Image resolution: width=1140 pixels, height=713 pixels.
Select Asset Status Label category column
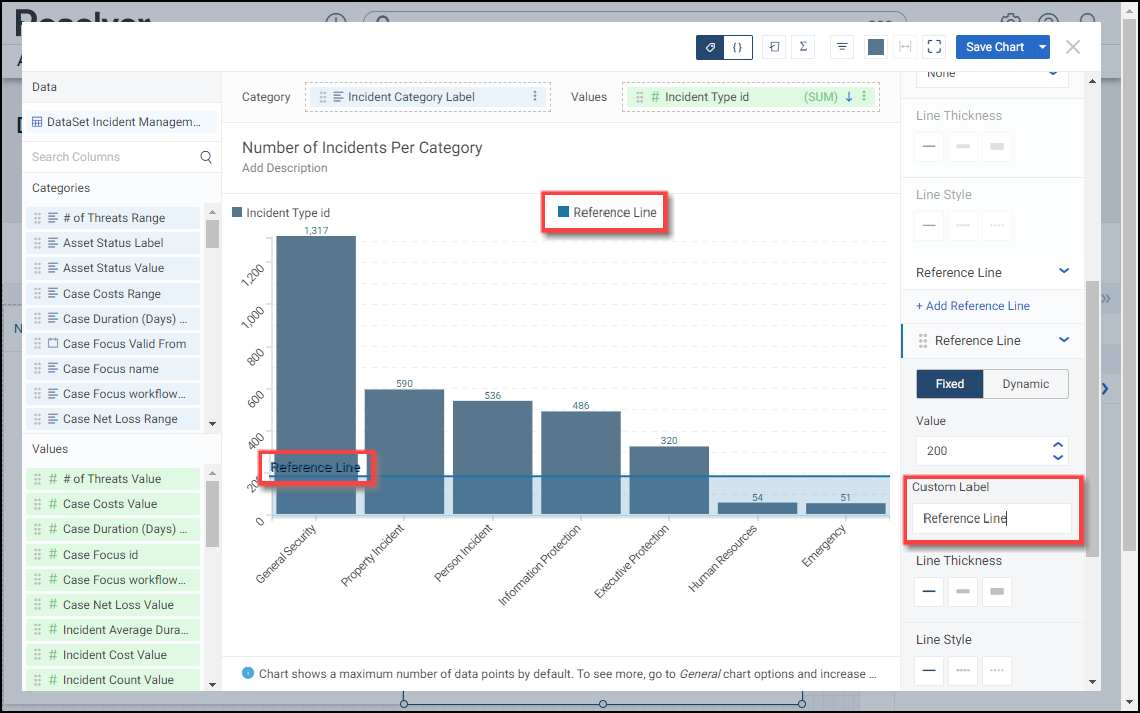point(113,243)
